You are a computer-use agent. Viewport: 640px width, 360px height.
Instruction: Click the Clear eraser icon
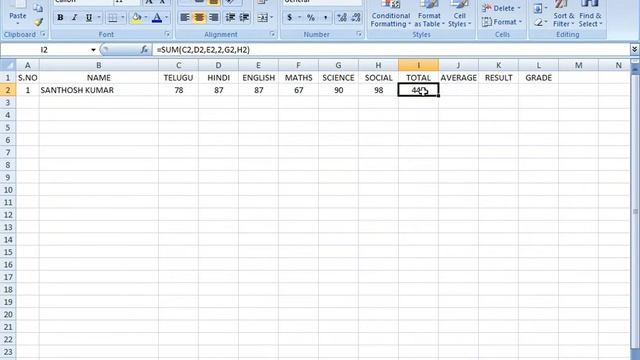[x=538, y=22]
